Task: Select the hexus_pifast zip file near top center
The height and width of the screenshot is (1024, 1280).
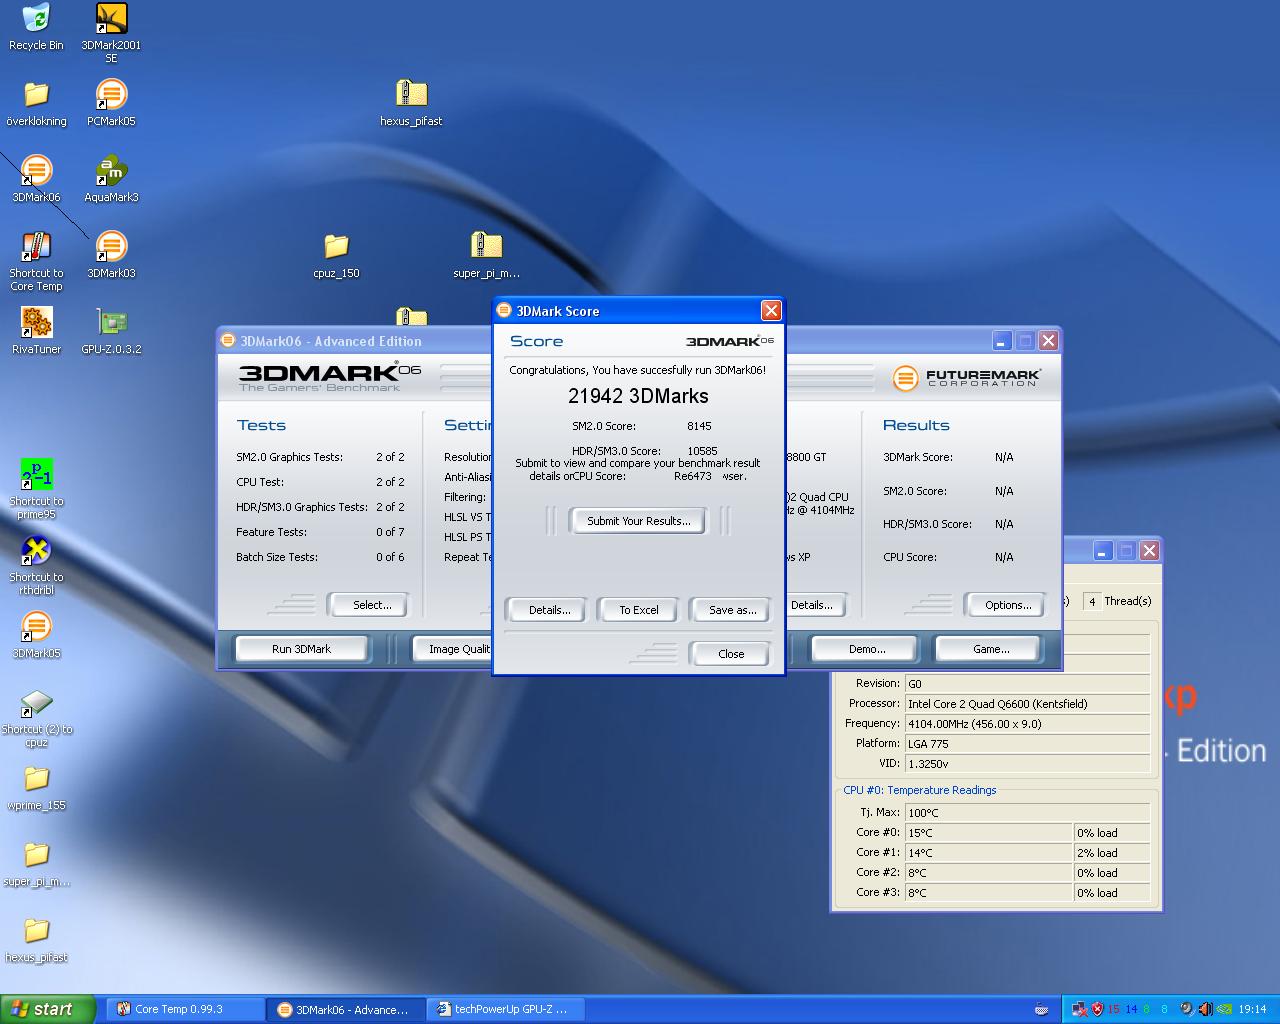Action: [x=411, y=104]
